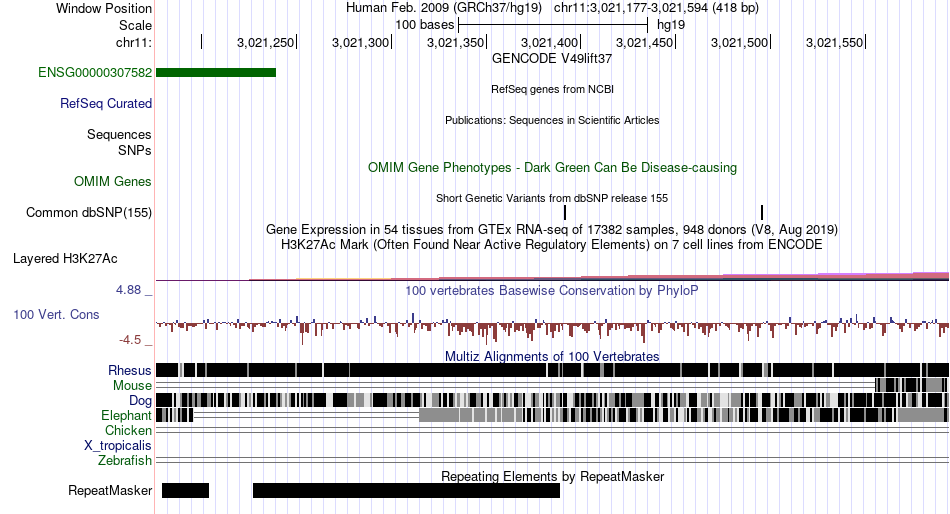
Task: Select the long RepeatMasker repeat element
Action: (407, 490)
